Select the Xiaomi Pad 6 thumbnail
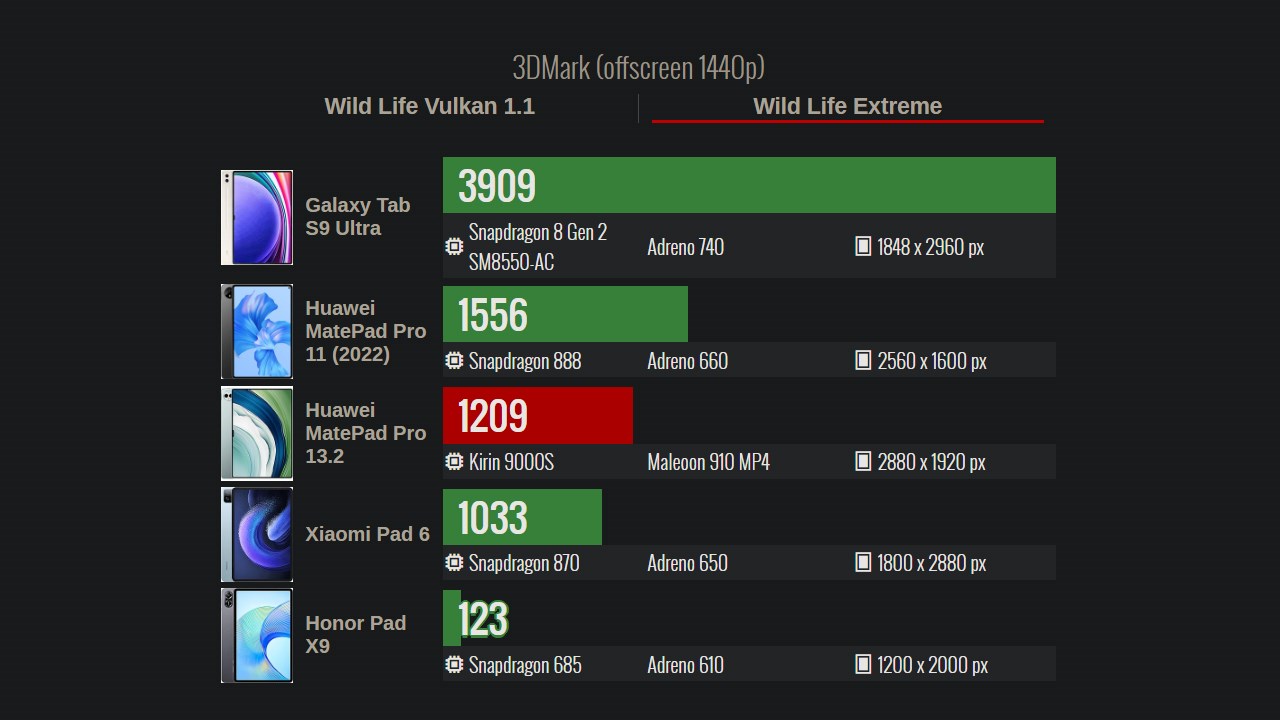The width and height of the screenshot is (1280, 720). point(257,534)
